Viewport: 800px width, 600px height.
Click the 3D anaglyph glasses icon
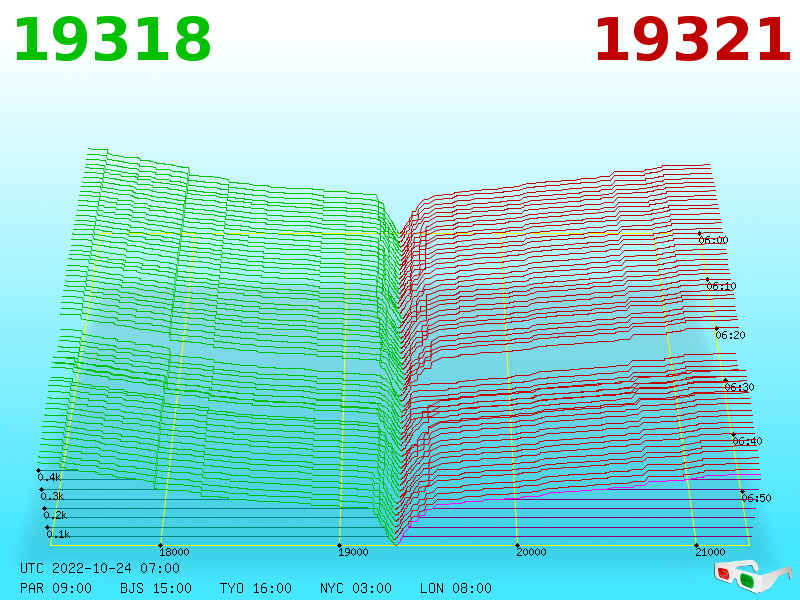[x=752, y=576]
